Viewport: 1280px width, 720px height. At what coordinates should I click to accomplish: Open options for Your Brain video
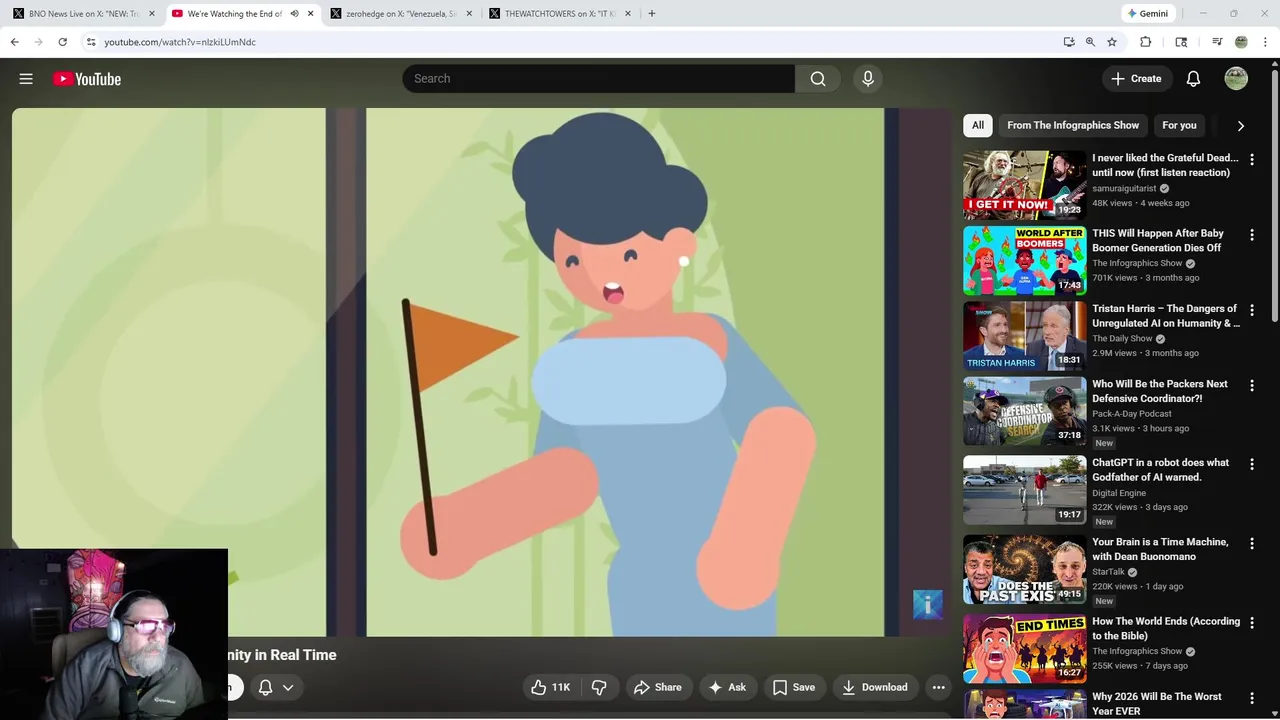[x=1251, y=543]
